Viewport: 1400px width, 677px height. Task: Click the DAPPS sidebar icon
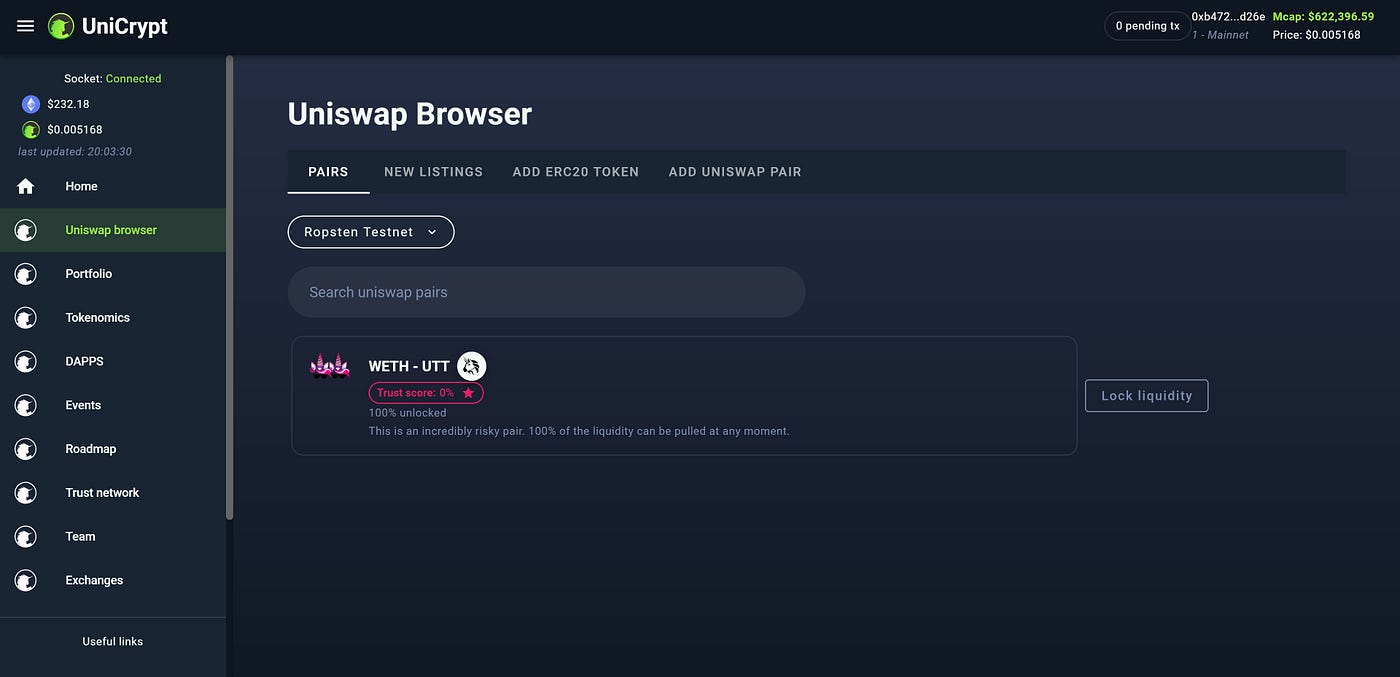pos(26,362)
